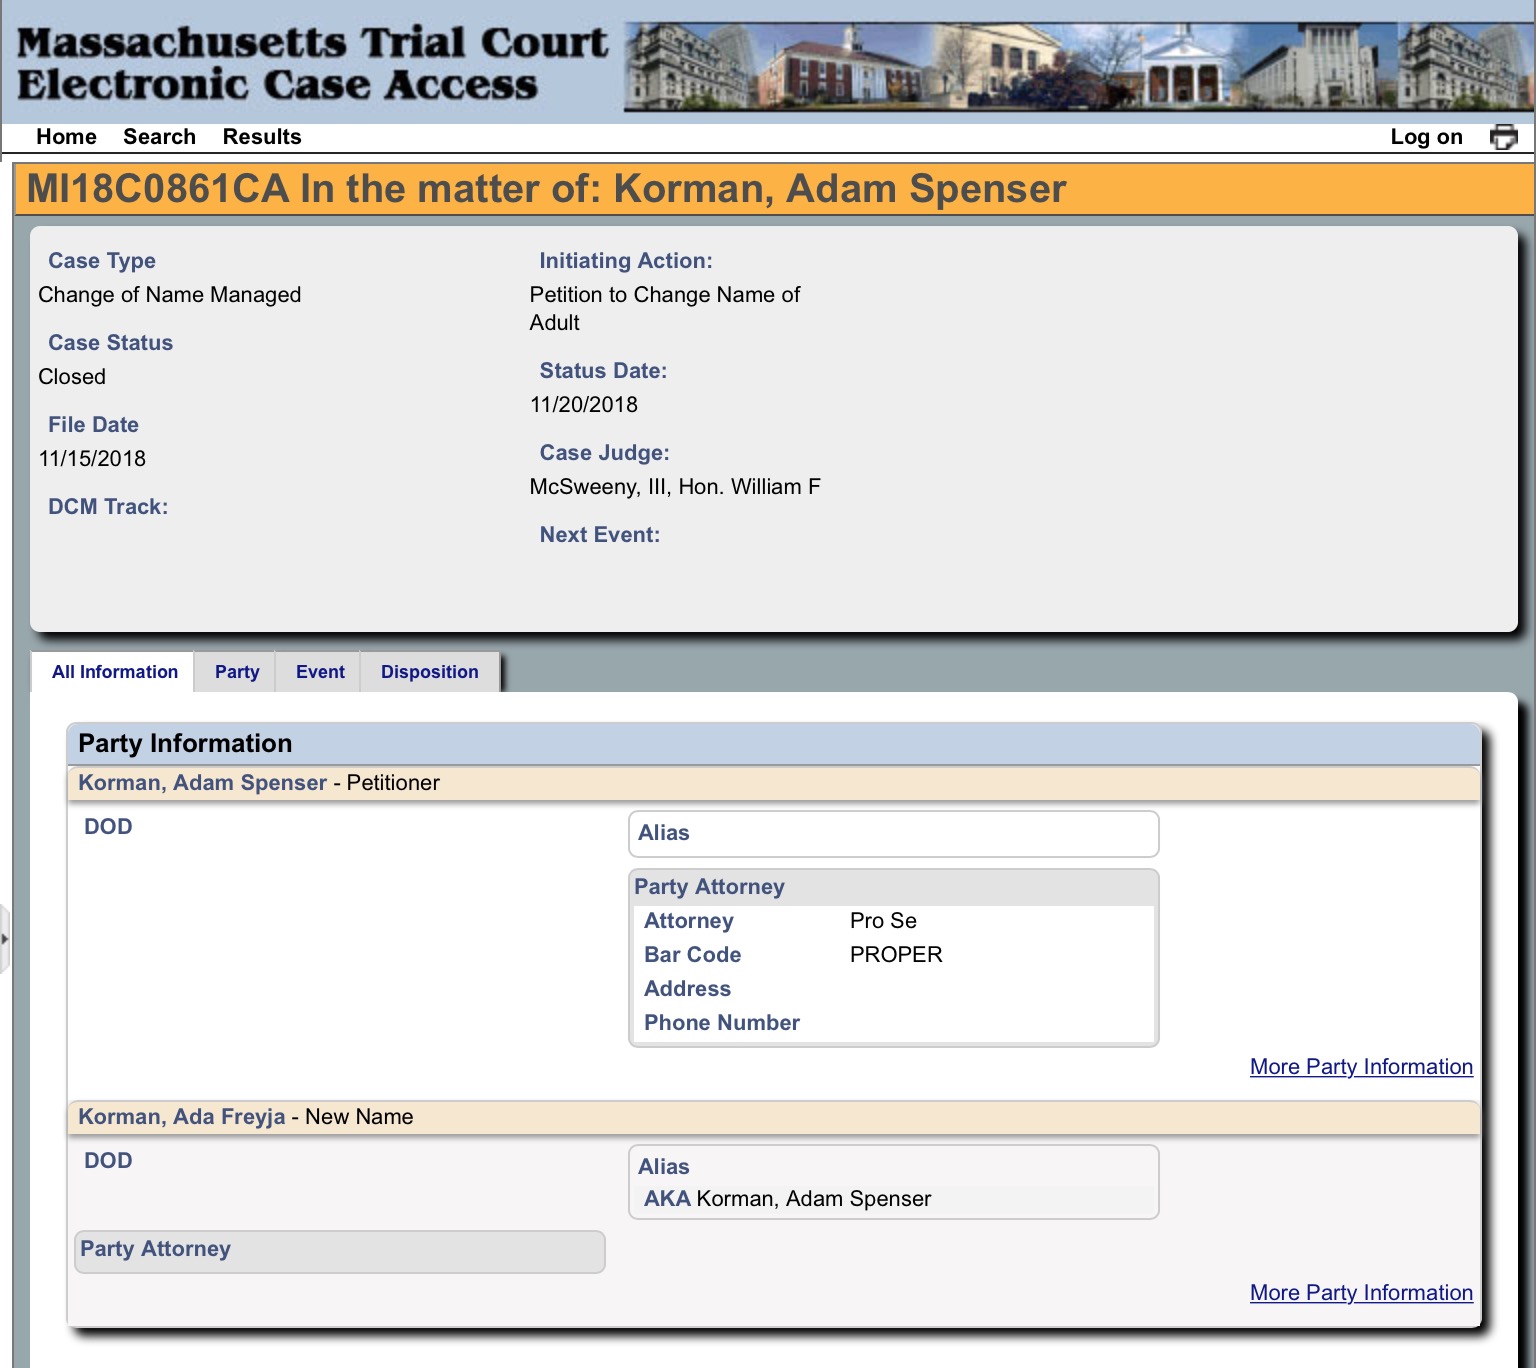1536x1368 pixels.
Task: Click the printer icon
Action: coord(1503,137)
